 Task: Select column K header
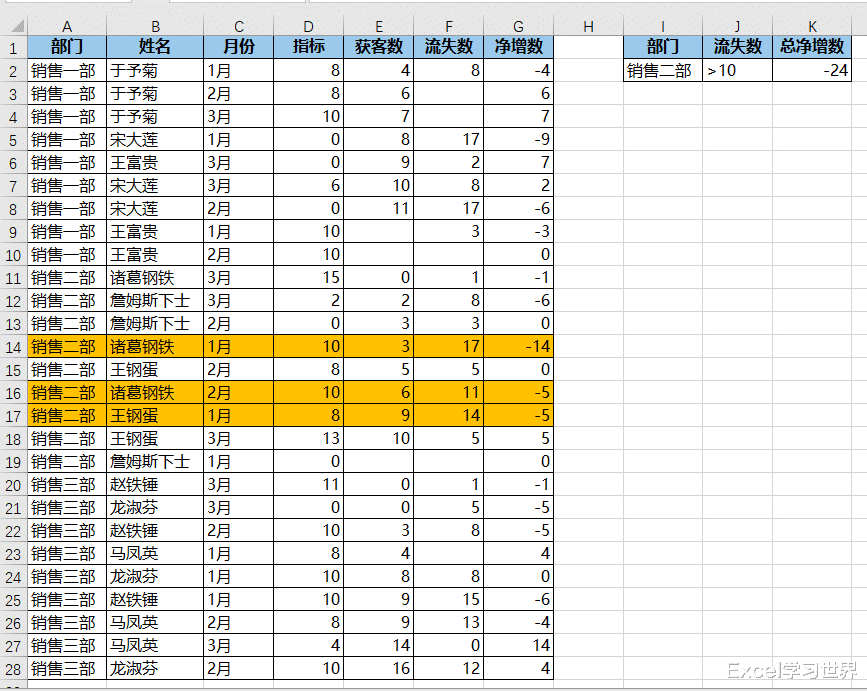[x=812, y=26]
